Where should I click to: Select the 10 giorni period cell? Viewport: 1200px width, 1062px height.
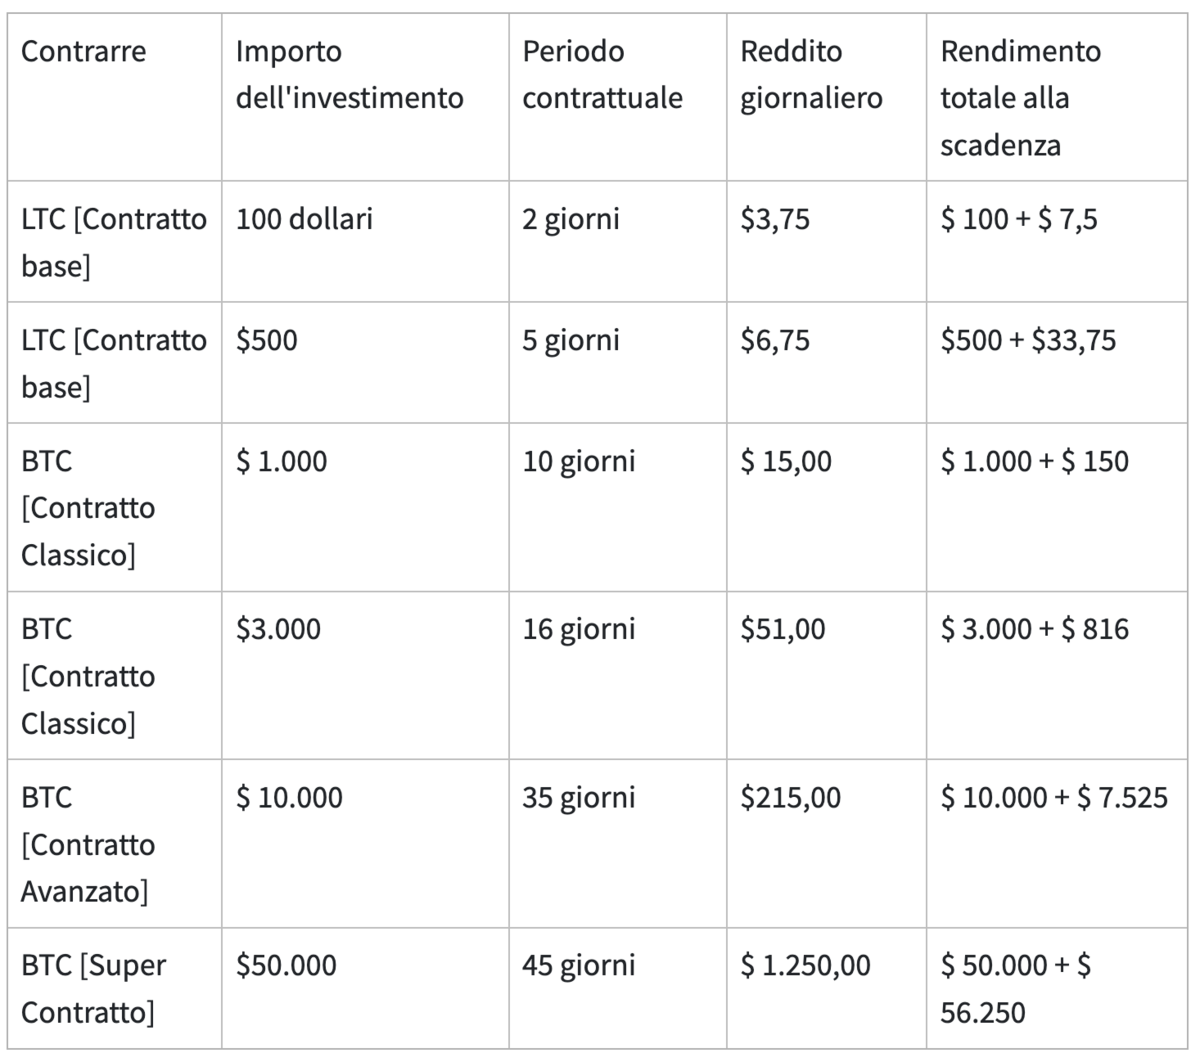(x=578, y=461)
